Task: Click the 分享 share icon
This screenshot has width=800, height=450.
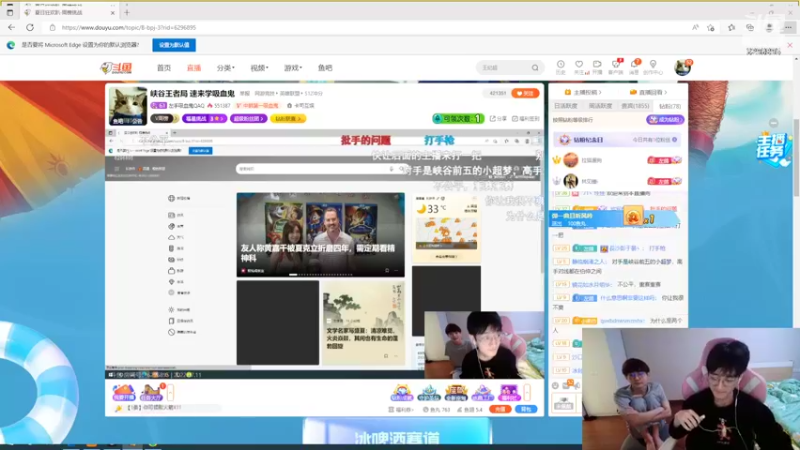Action: point(498,118)
